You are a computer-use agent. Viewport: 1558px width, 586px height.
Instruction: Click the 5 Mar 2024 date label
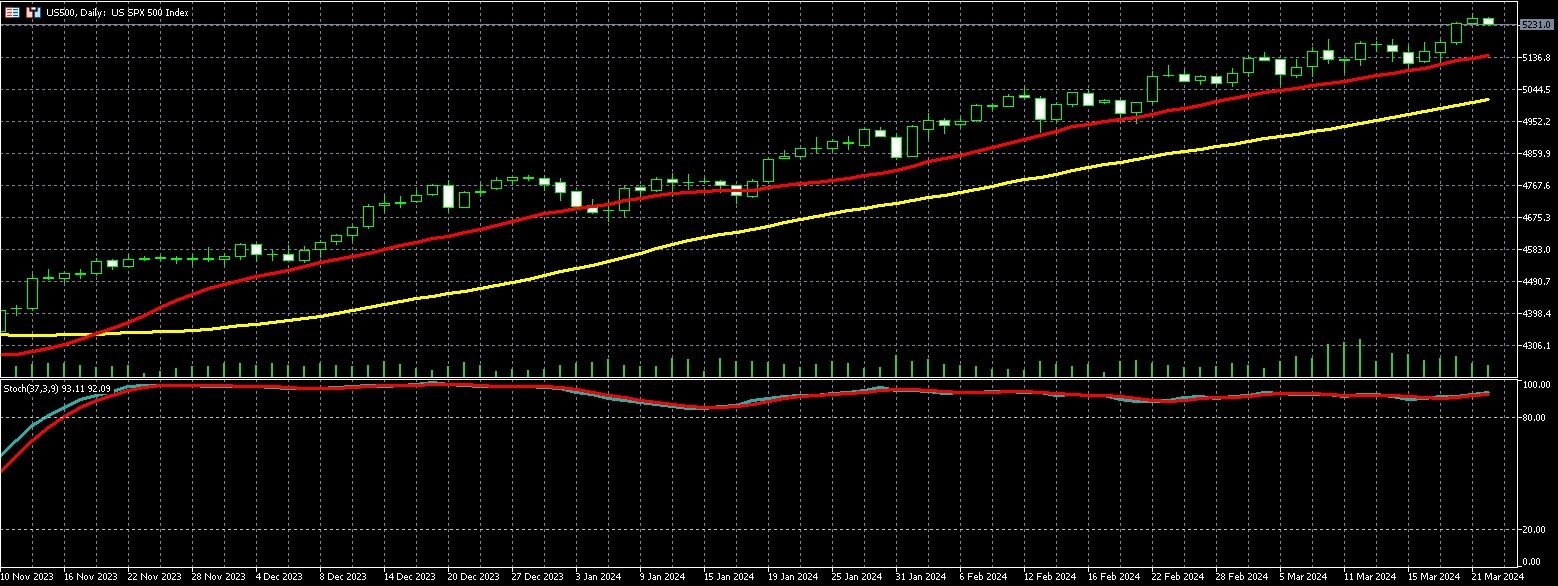[x=1303, y=577]
